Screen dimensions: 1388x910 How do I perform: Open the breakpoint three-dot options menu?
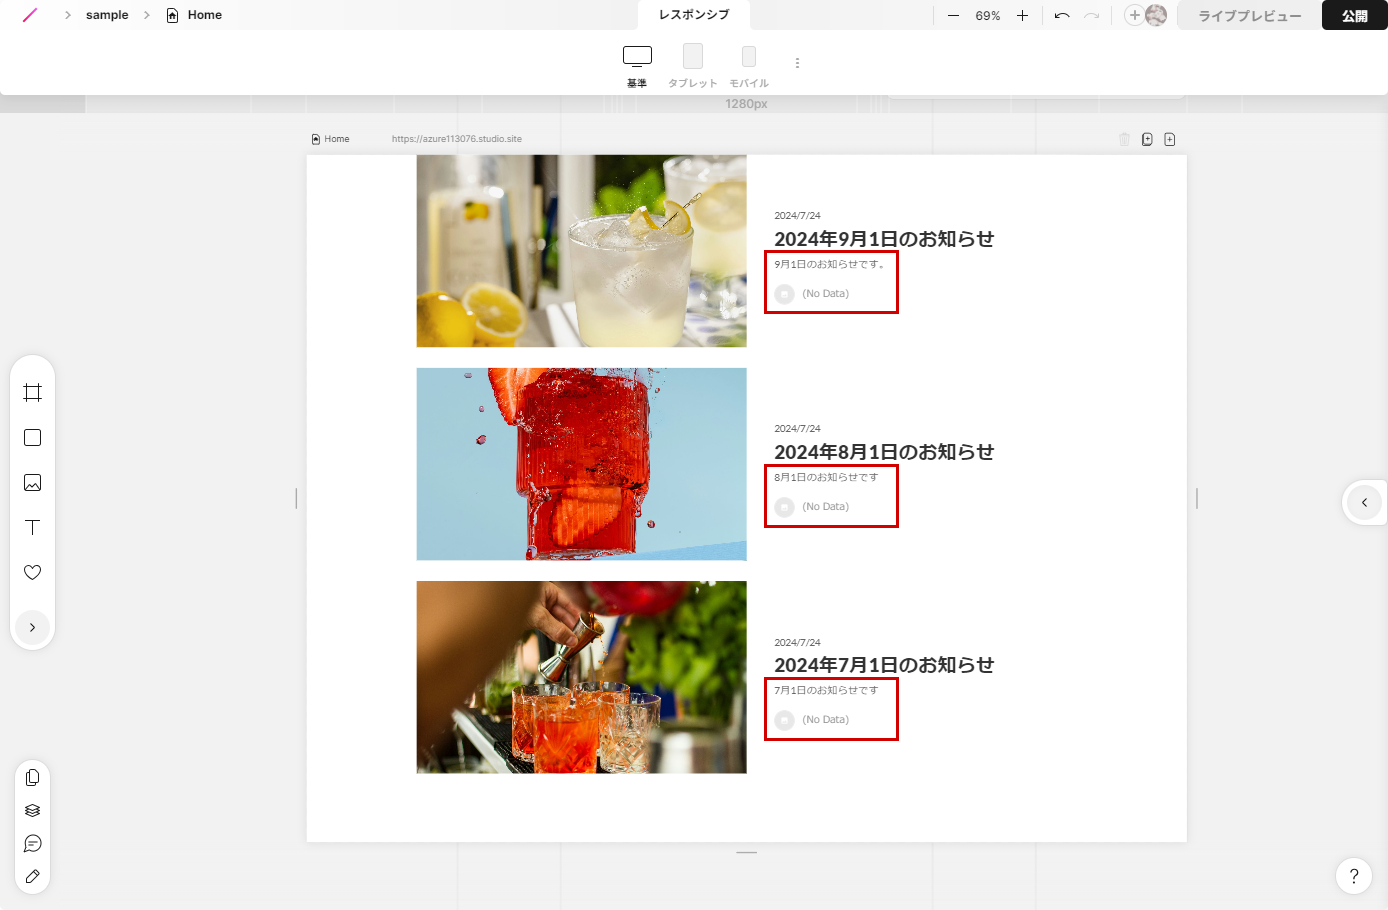click(797, 63)
